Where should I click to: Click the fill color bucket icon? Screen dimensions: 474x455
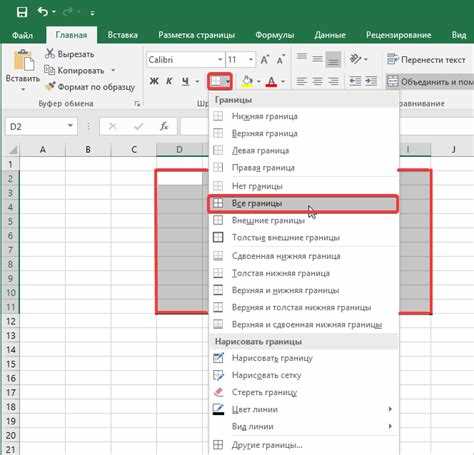pyautogui.click(x=247, y=82)
